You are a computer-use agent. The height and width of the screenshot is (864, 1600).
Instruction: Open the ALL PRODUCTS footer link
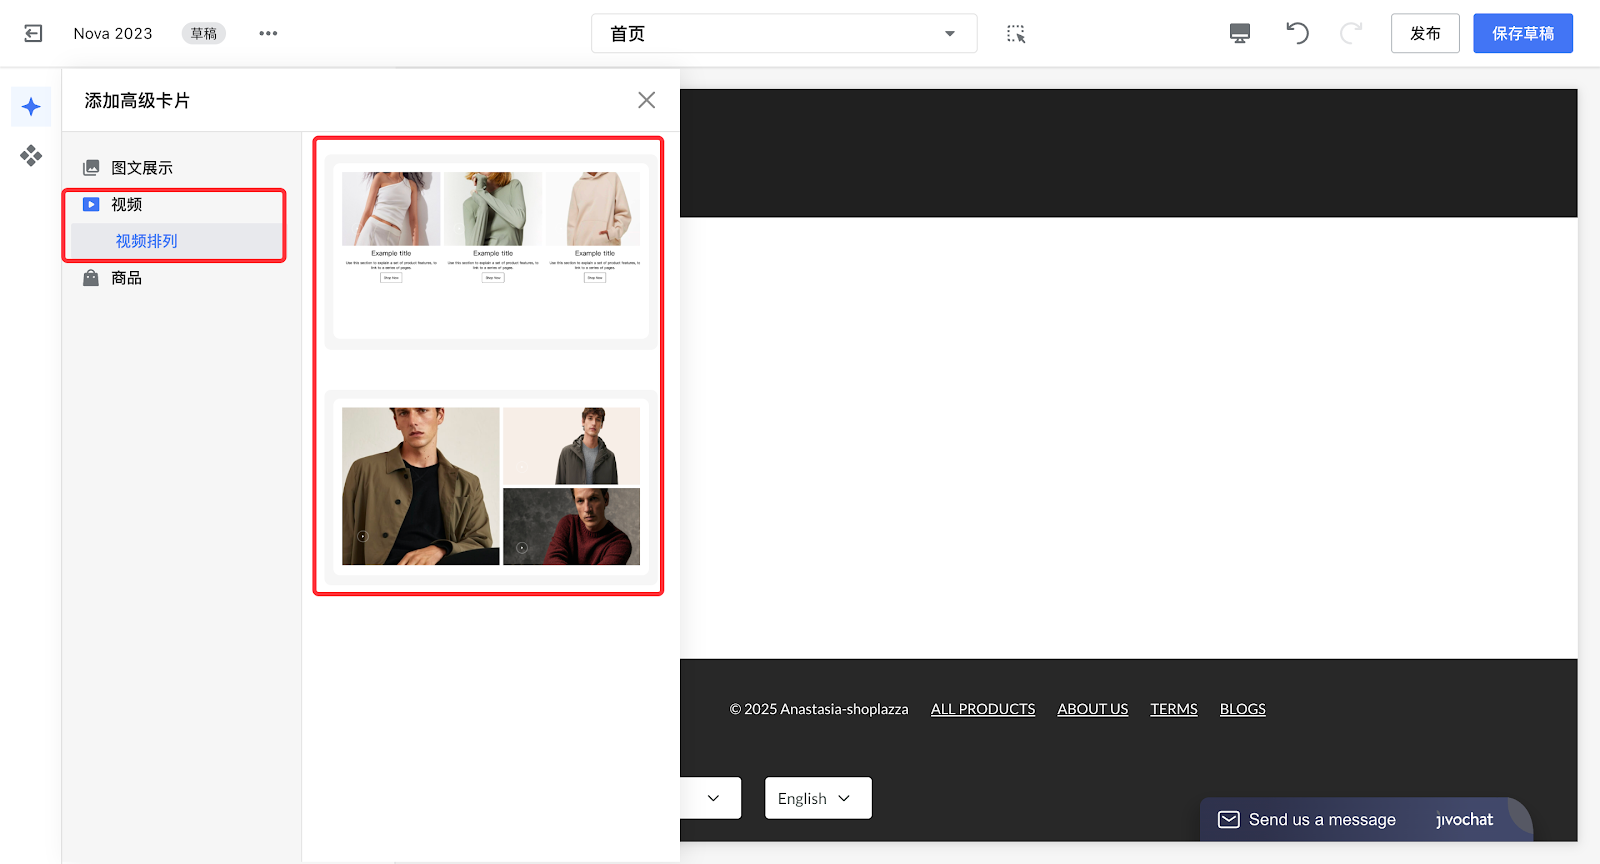982,709
